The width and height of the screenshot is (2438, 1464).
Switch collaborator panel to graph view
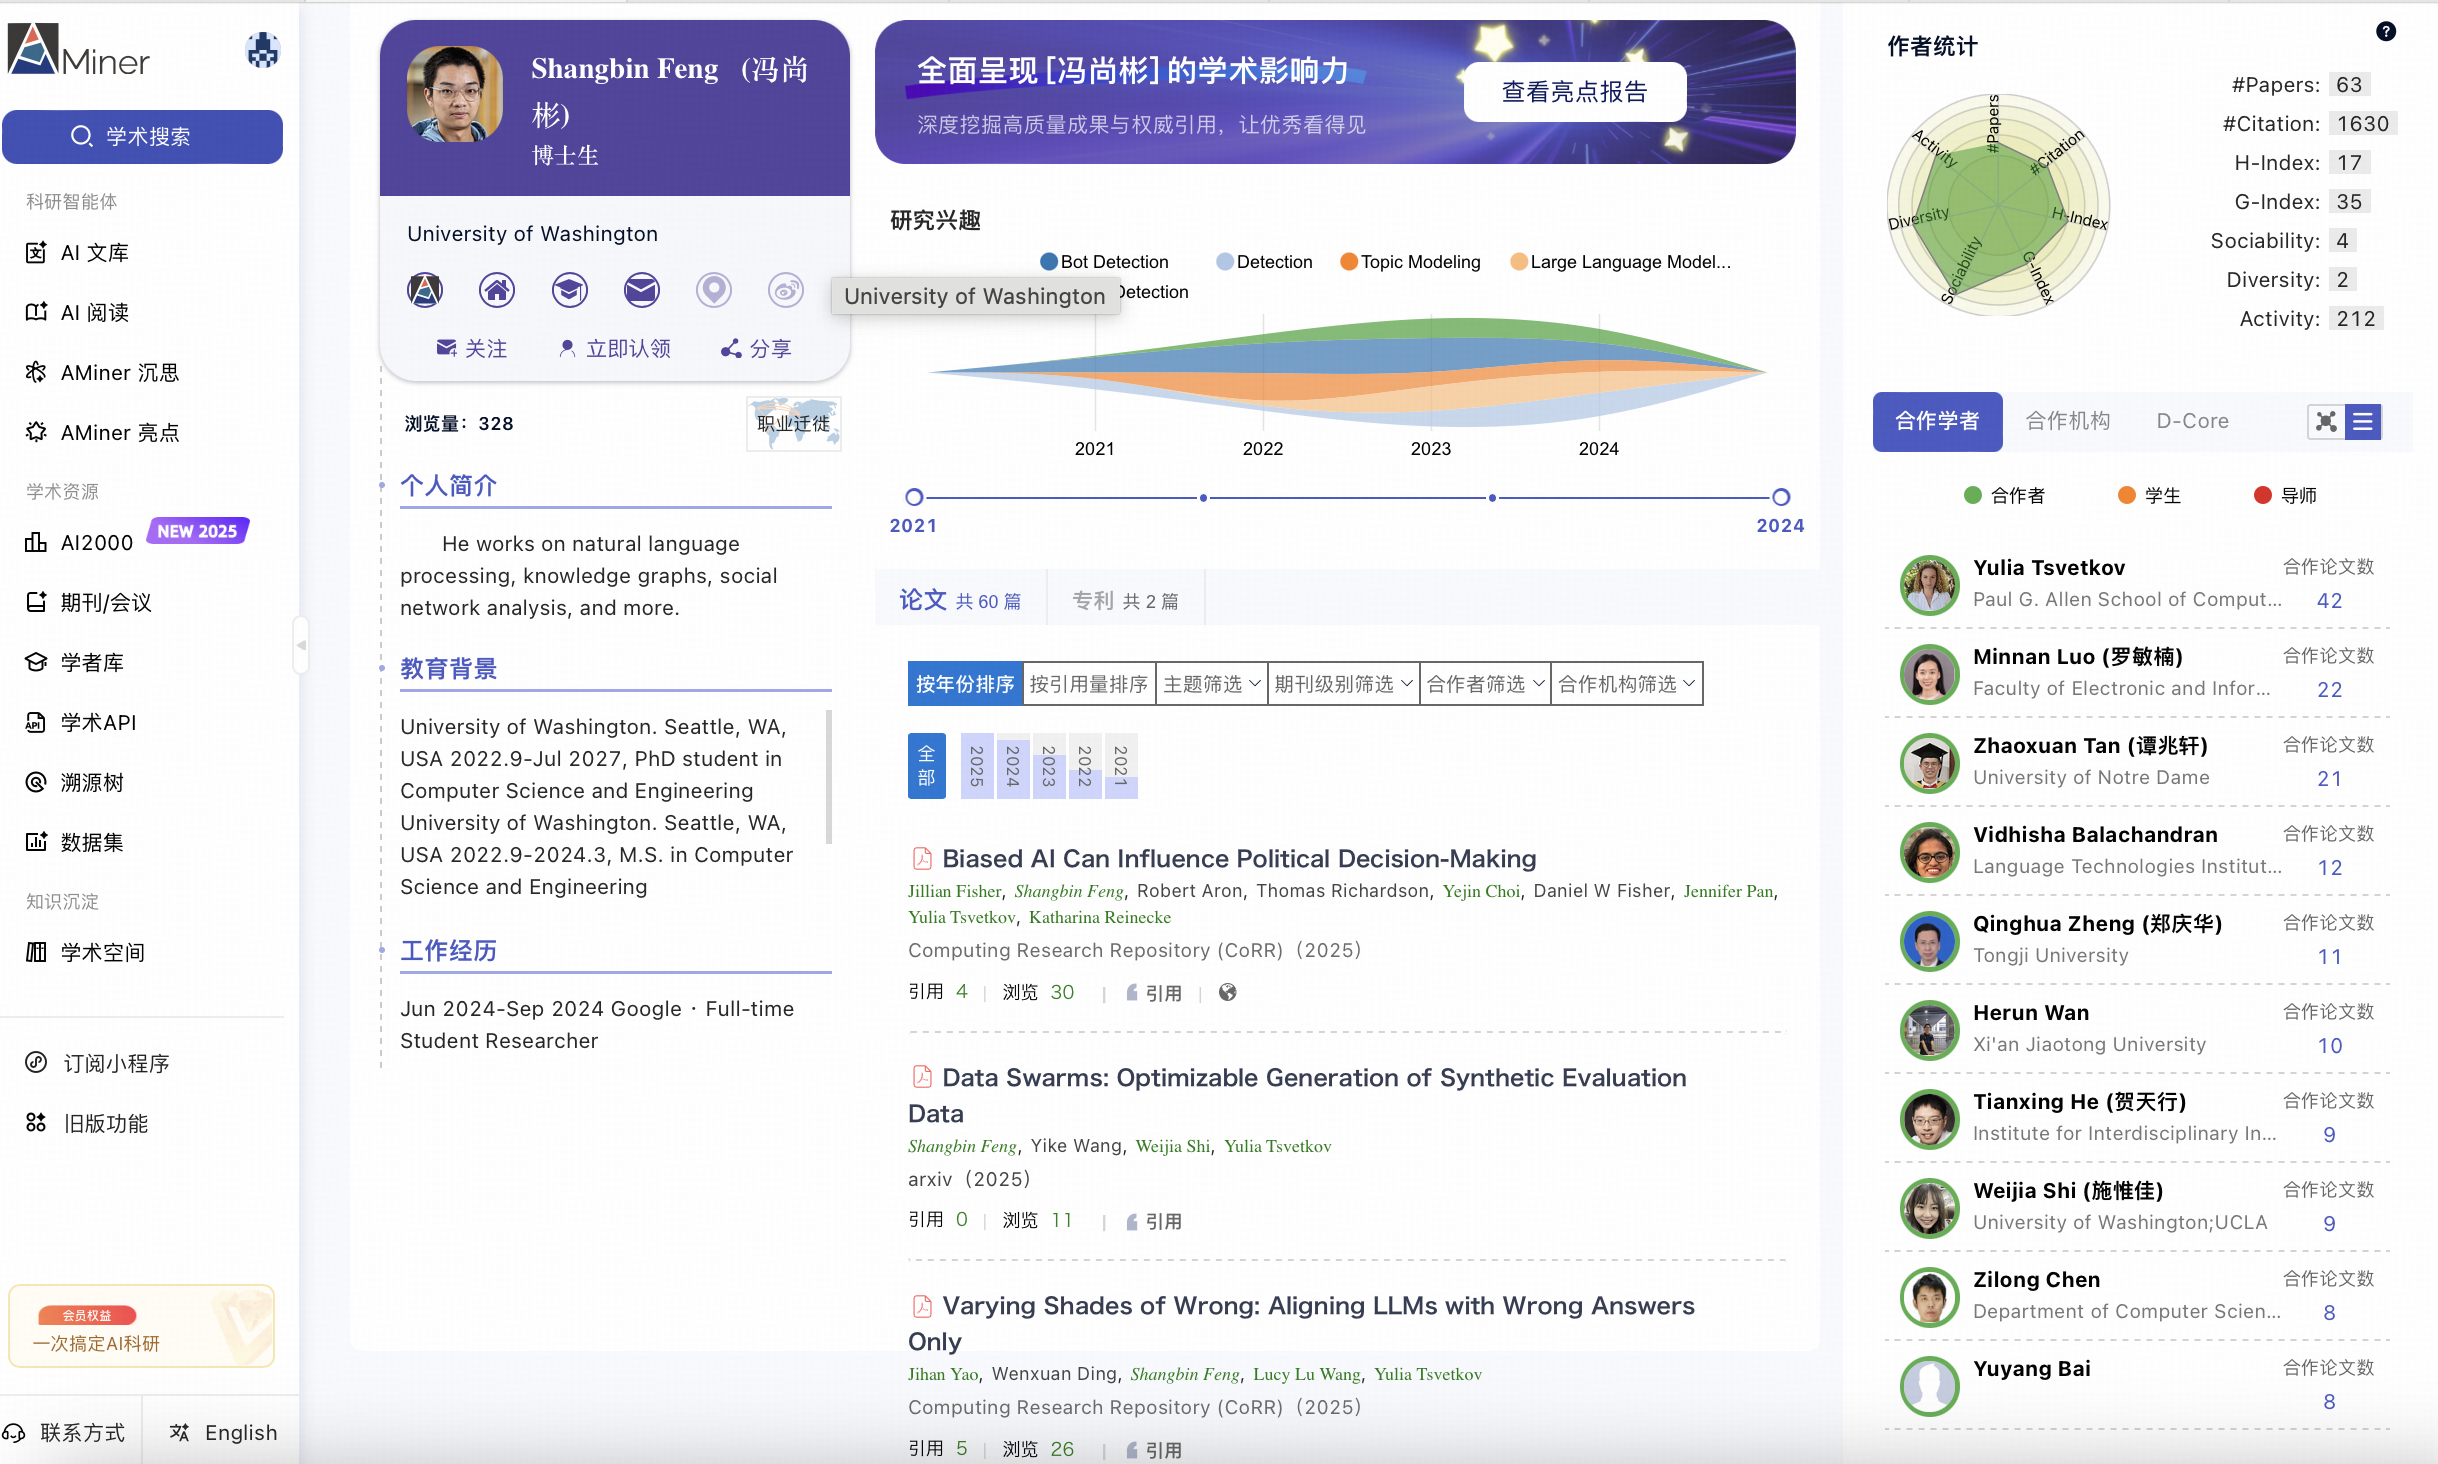point(2325,421)
